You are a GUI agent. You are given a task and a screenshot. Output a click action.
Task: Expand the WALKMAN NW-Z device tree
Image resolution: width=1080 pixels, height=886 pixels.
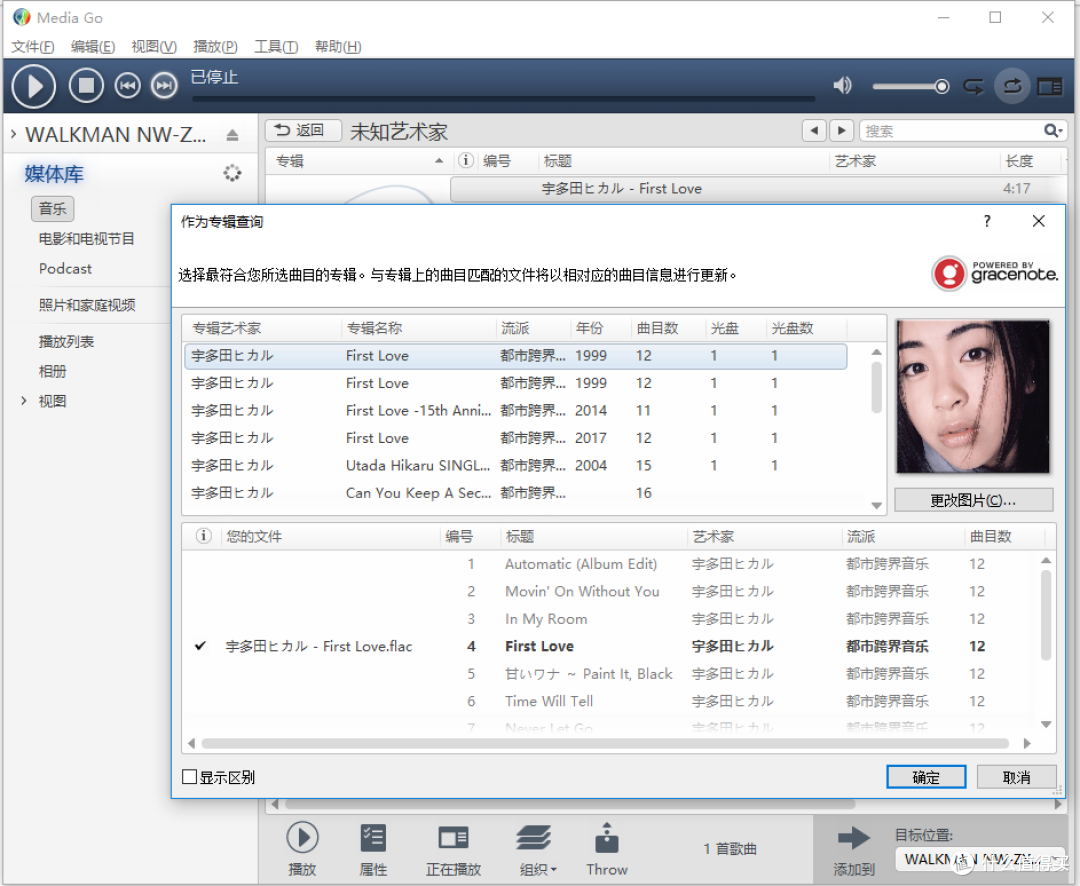[x=13, y=134]
